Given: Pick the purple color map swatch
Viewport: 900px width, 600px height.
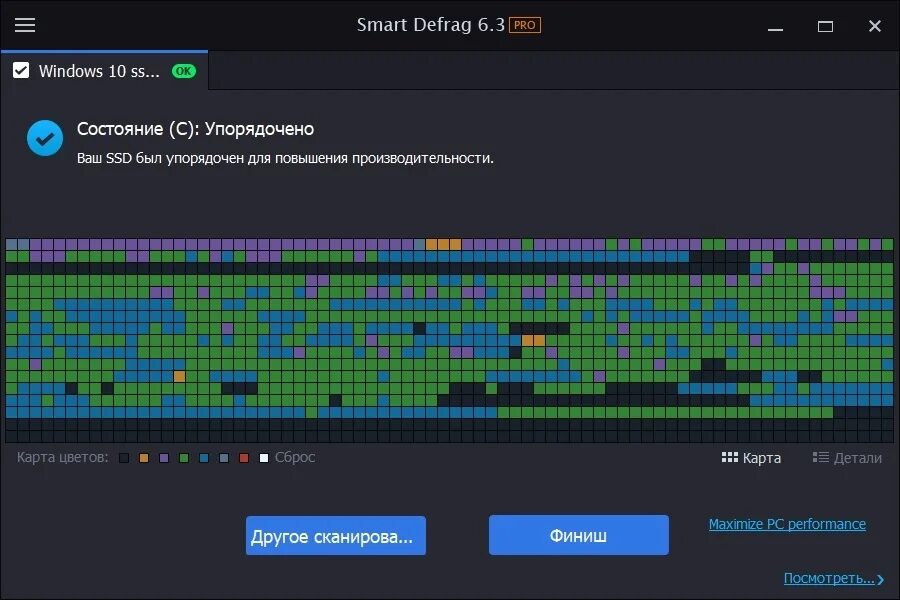Looking at the screenshot, I should click(x=164, y=458).
